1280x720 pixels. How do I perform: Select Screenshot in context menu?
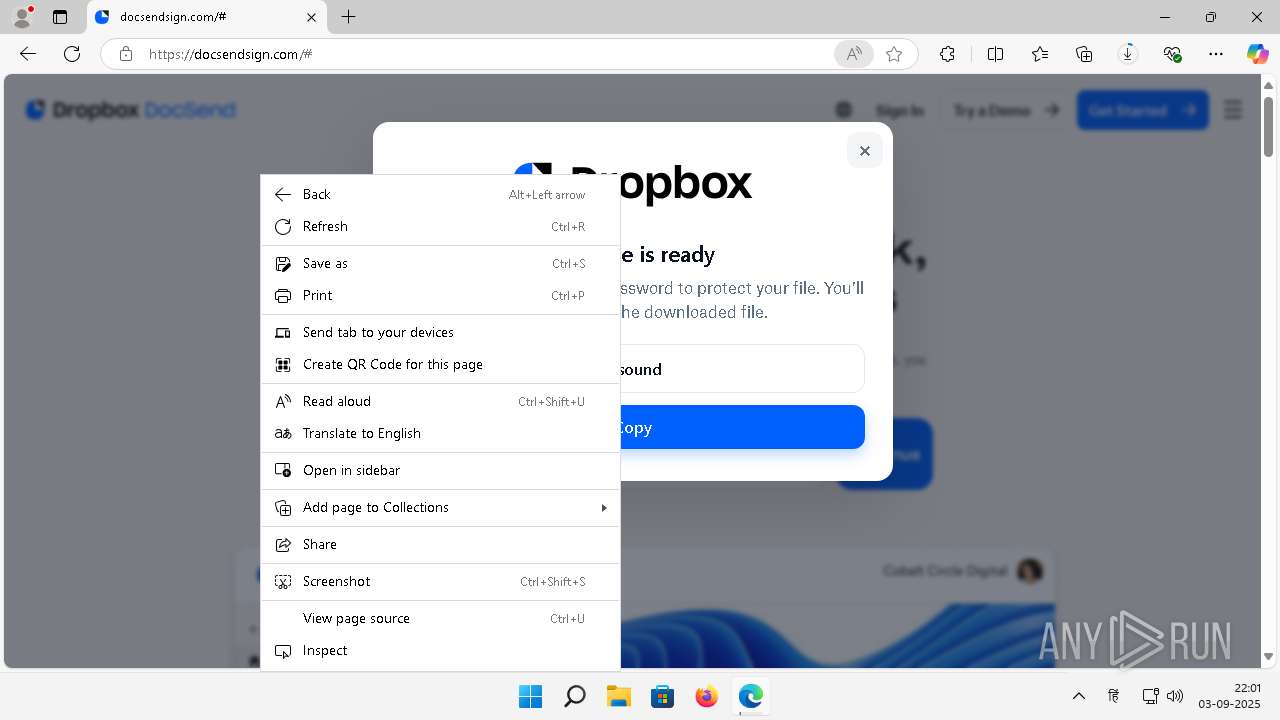click(x=440, y=581)
